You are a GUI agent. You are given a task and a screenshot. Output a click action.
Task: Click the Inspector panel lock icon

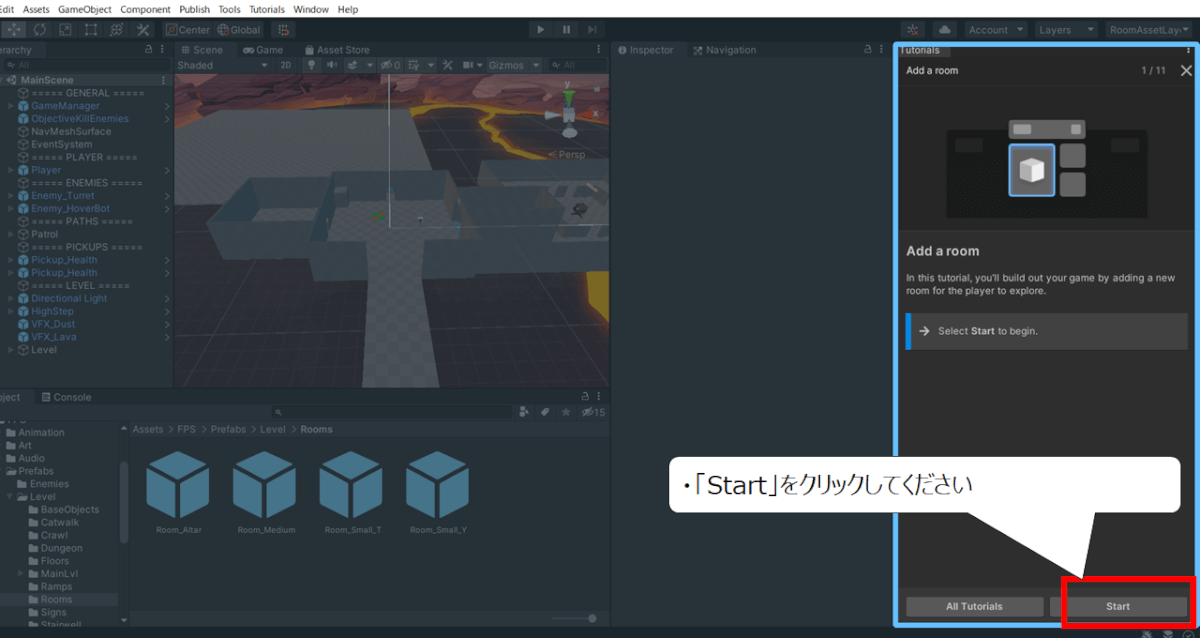(868, 49)
